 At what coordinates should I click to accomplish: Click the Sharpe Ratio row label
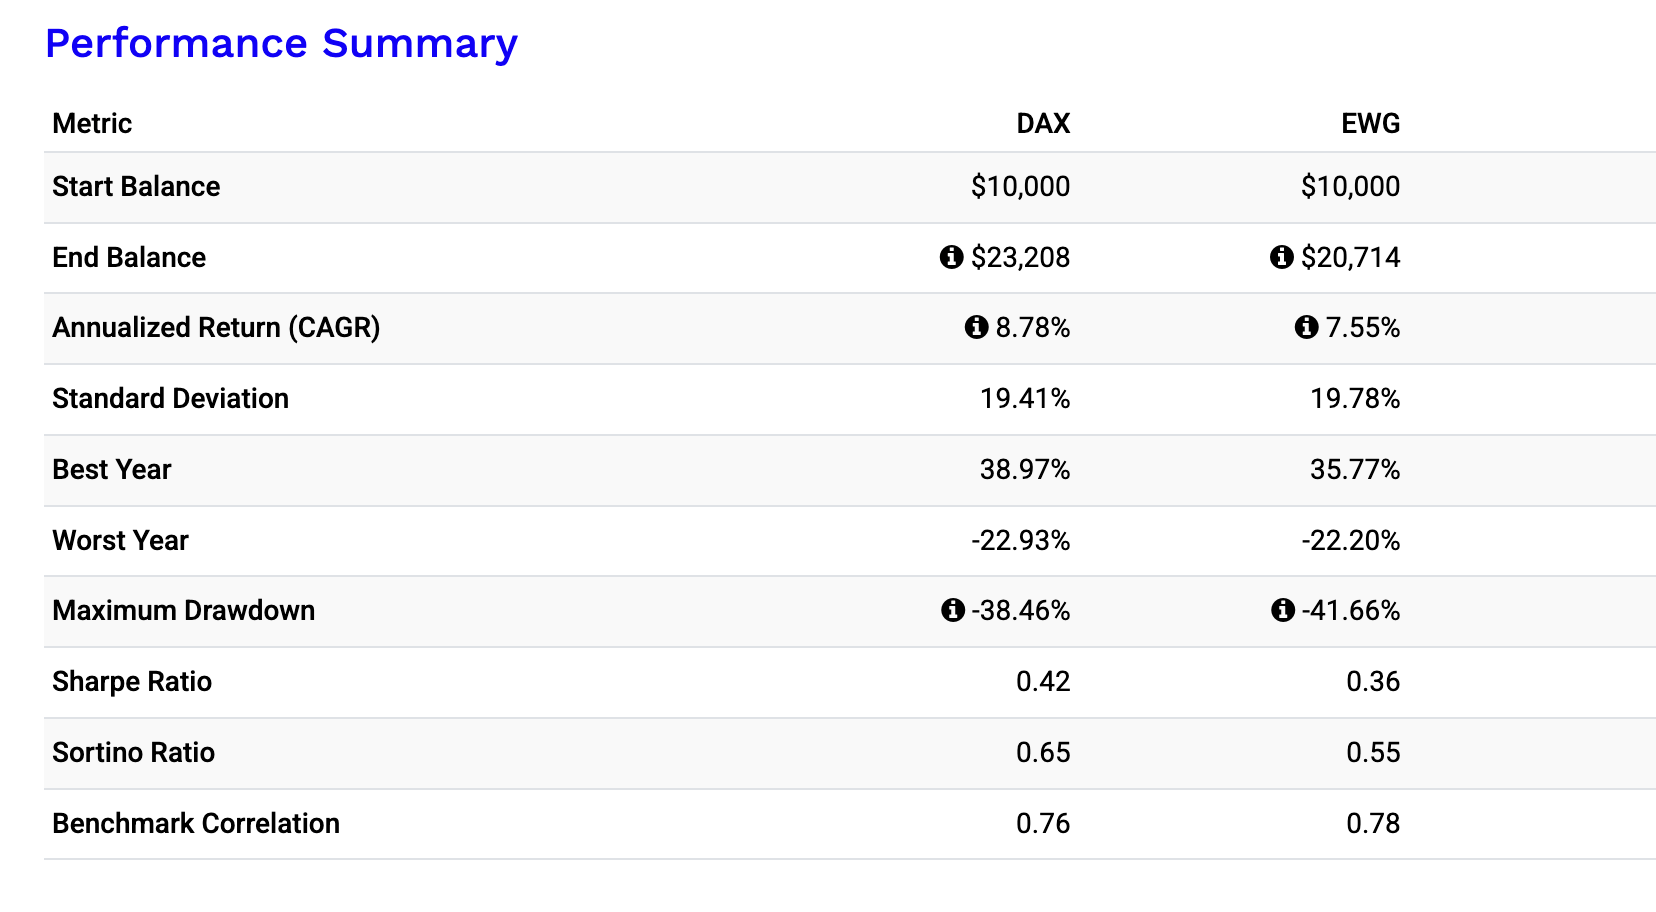132,681
